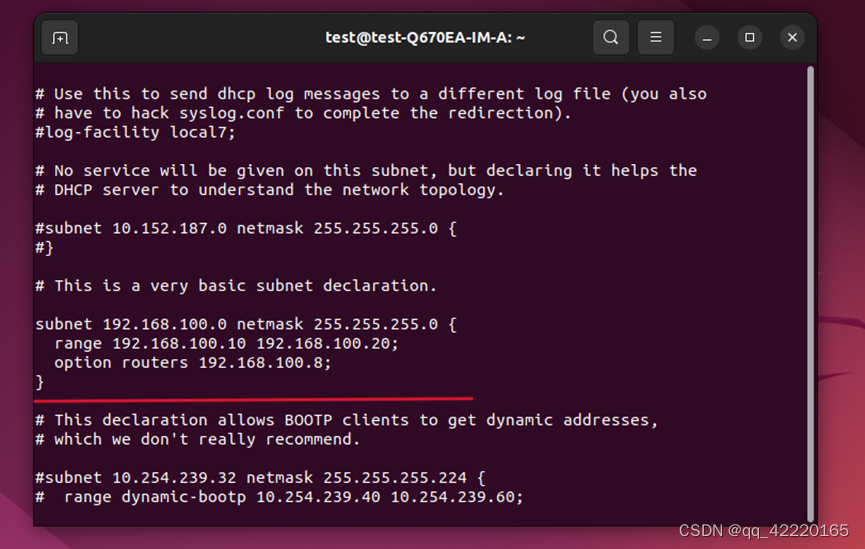Click the option routers 192.168.100.8 line
This screenshot has height=549, width=865.
pos(193,363)
